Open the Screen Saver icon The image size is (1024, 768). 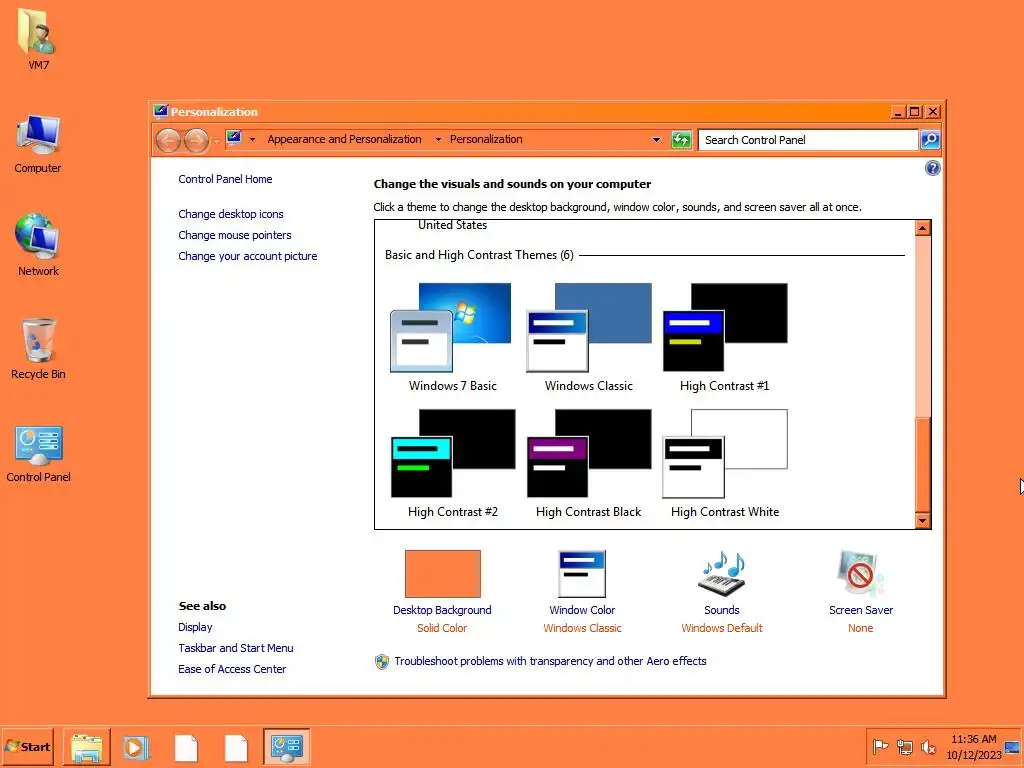click(x=860, y=573)
